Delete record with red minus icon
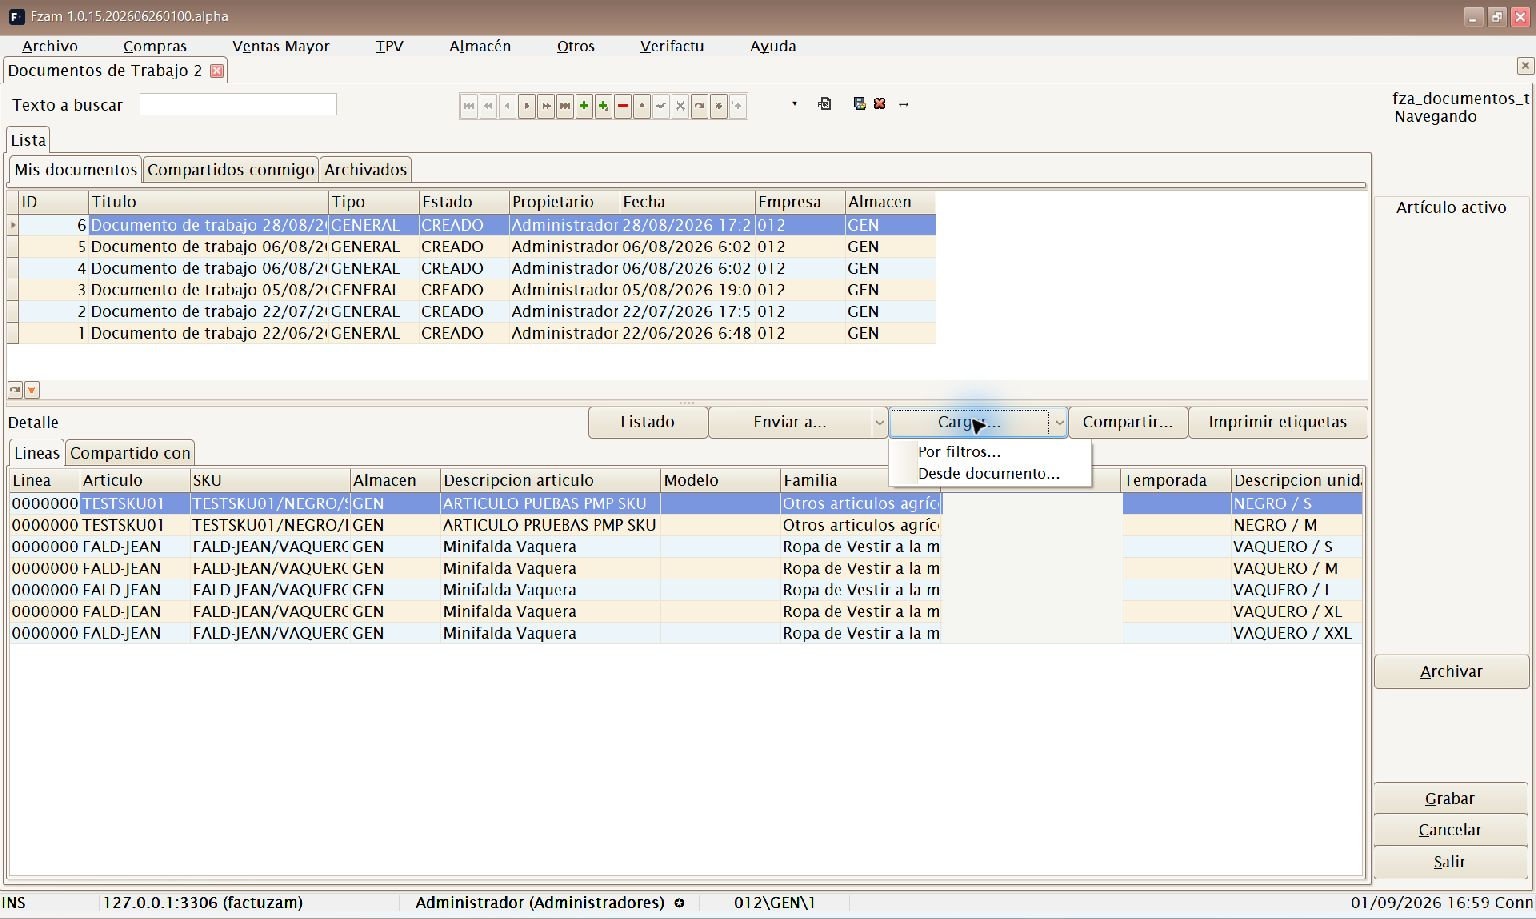The width and height of the screenshot is (1536, 919). coord(622,105)
